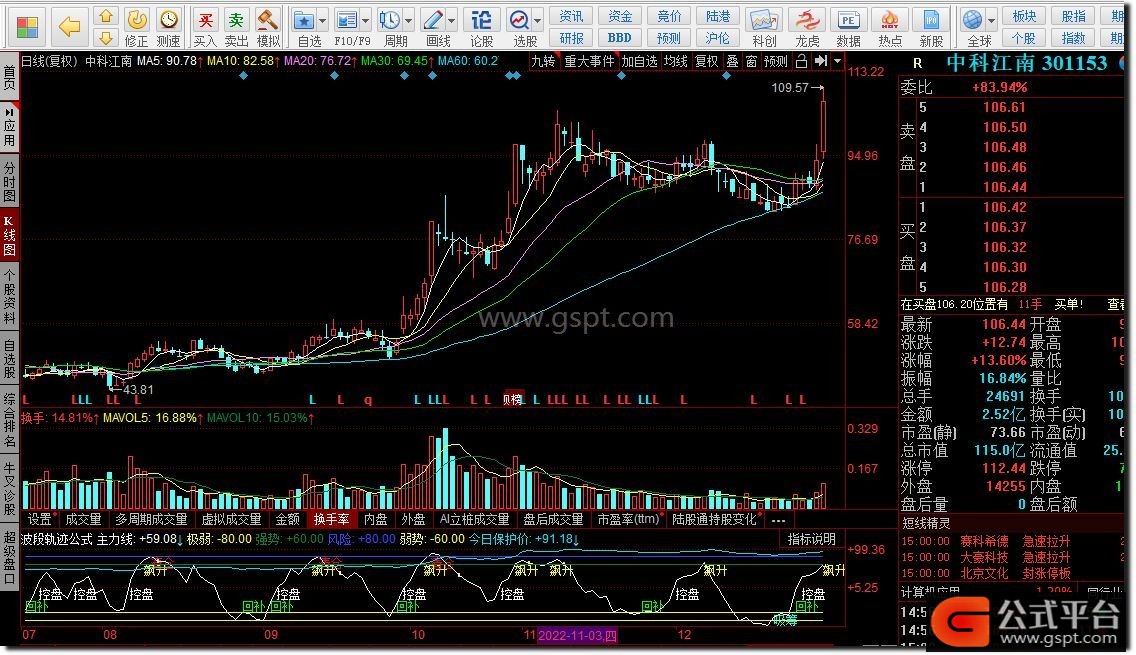Open the 热点 hot topics flame icon
The image size is (1136, 655).
(x=890, y=28)
